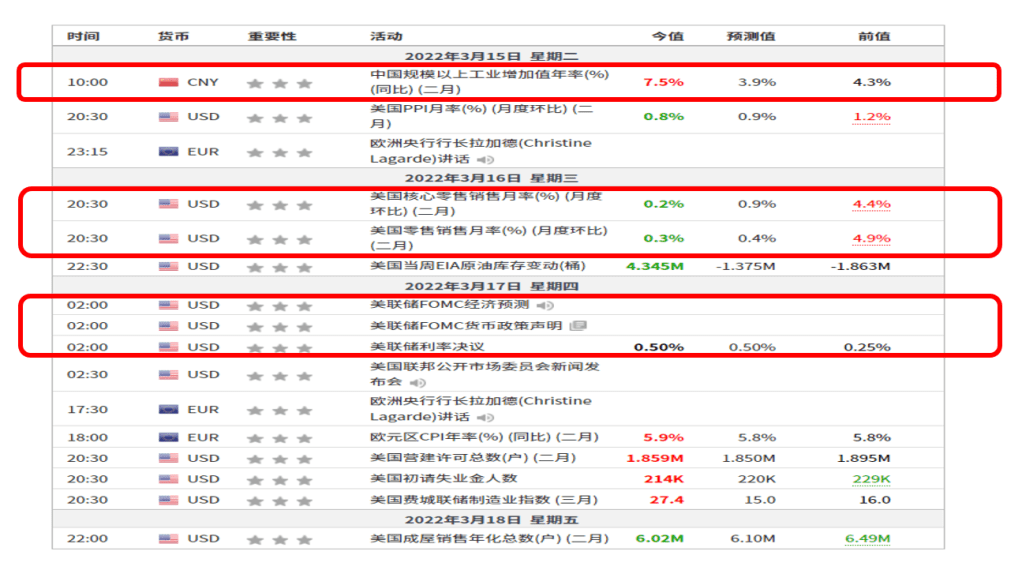
Task: Click the EU flag in the 欧元区CPI年率 row
Action: tap(168, 437)
